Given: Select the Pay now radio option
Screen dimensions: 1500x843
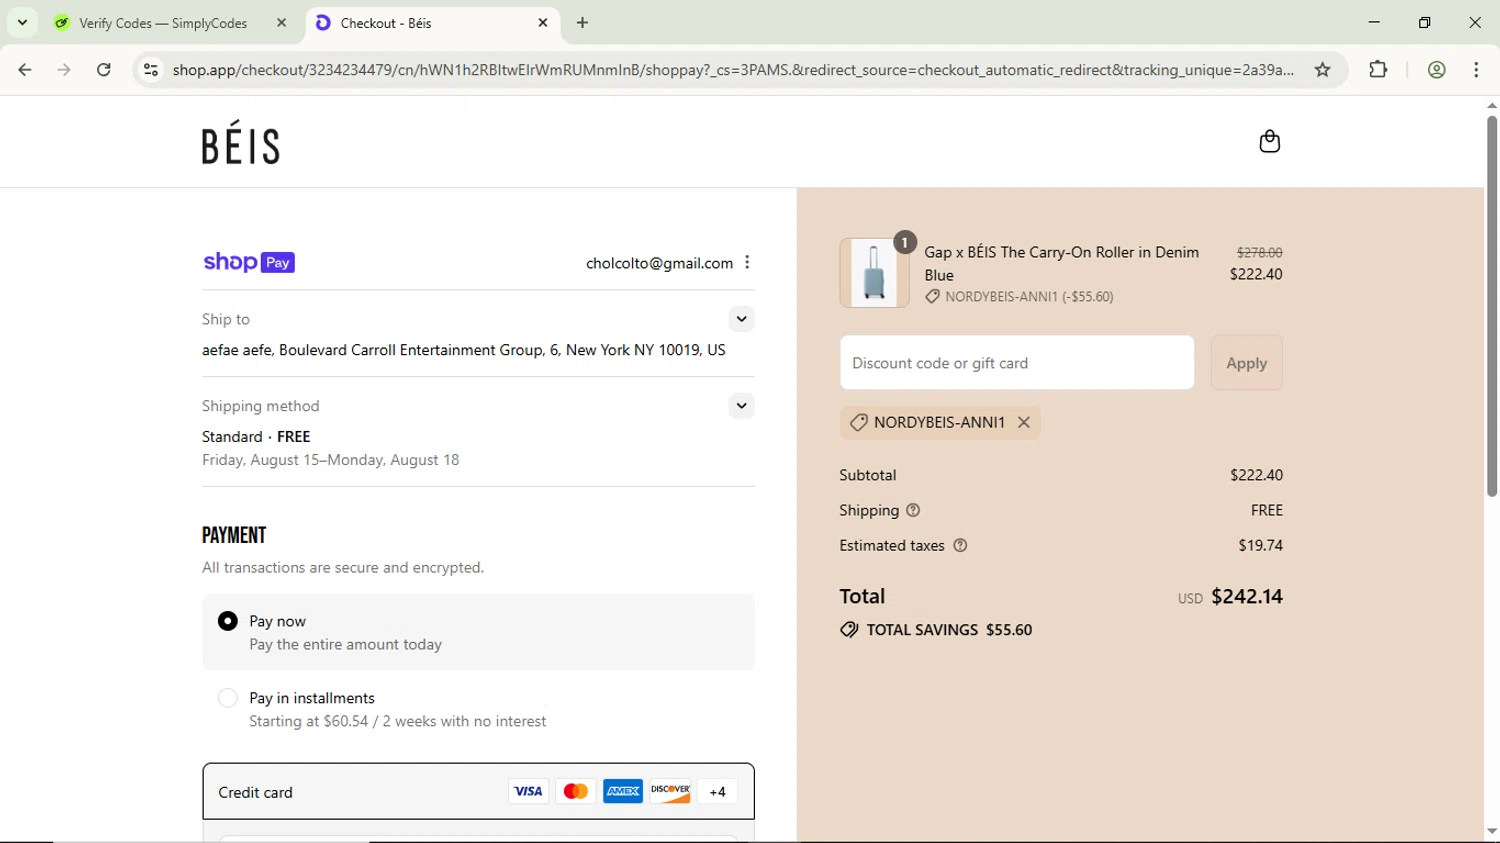Looking at the screenshot, I should point(228,621).
